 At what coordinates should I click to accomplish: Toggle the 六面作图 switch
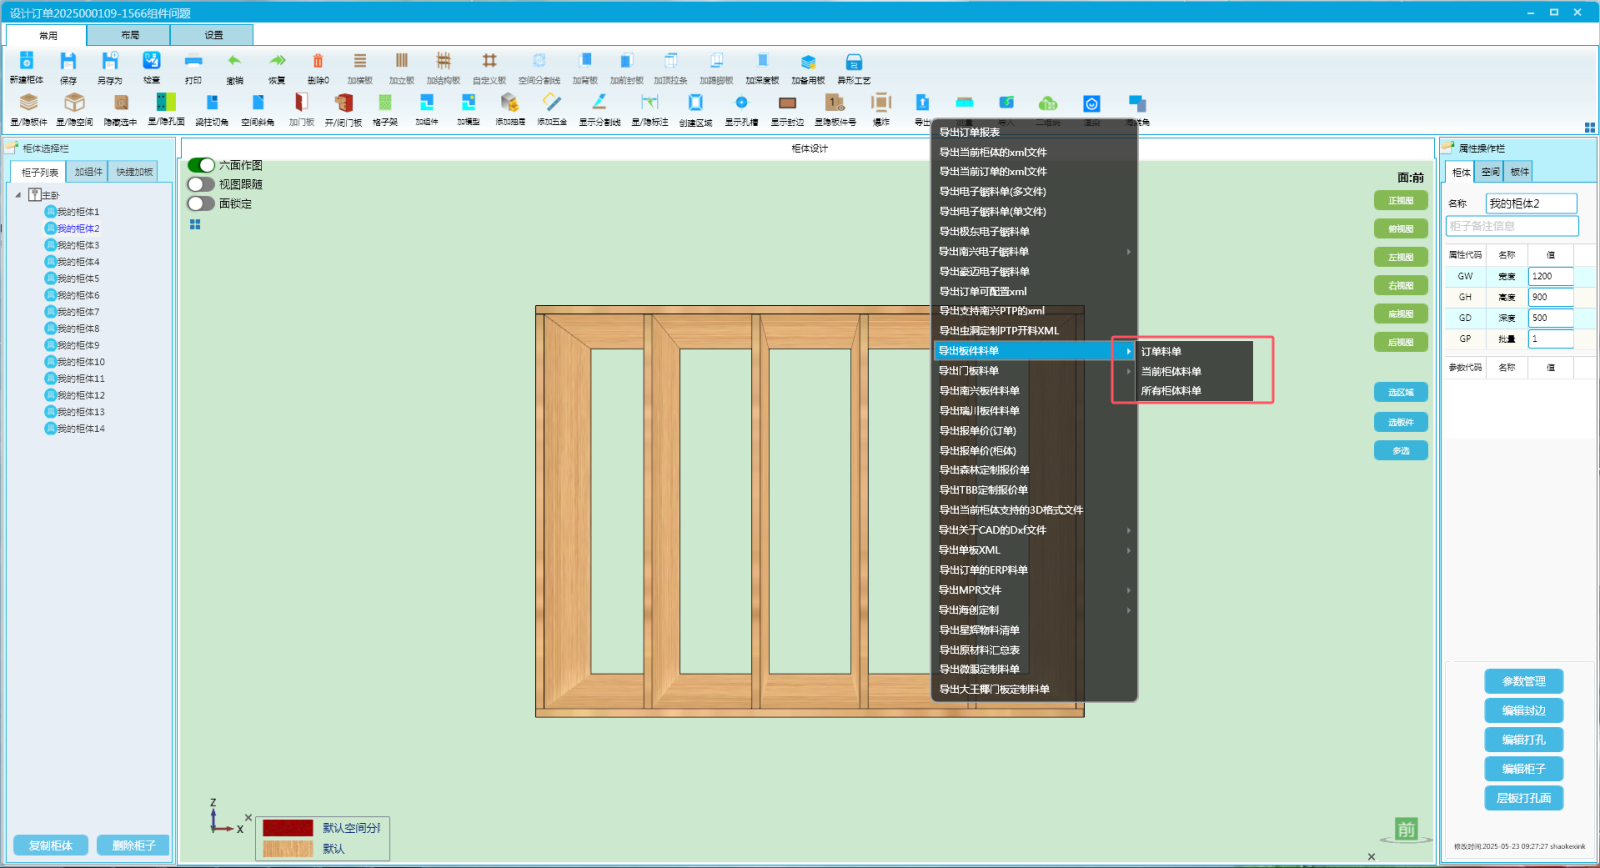tap(201, 165)
